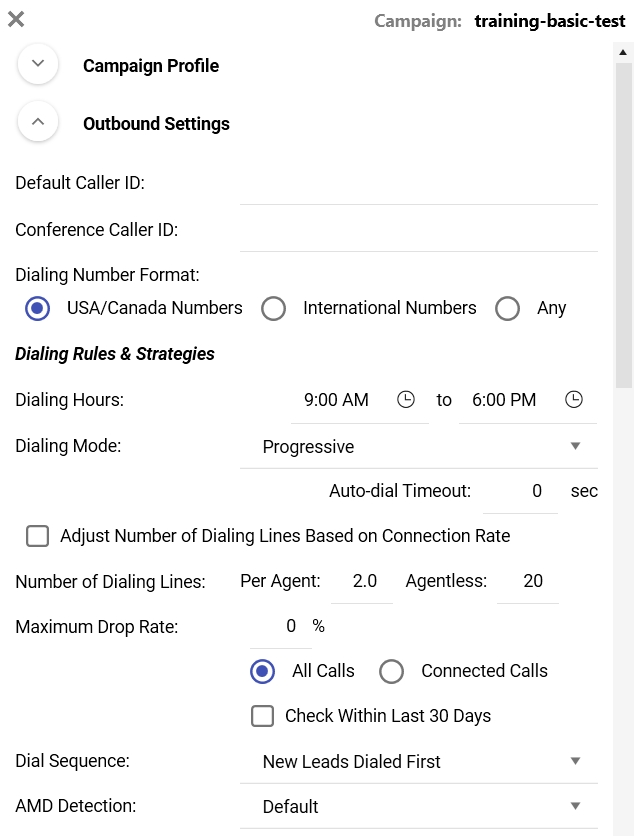634x836 pixels.
Task: Collapse the Outbound Settings section
Action: pyautogui.click(x=38, y=122)
